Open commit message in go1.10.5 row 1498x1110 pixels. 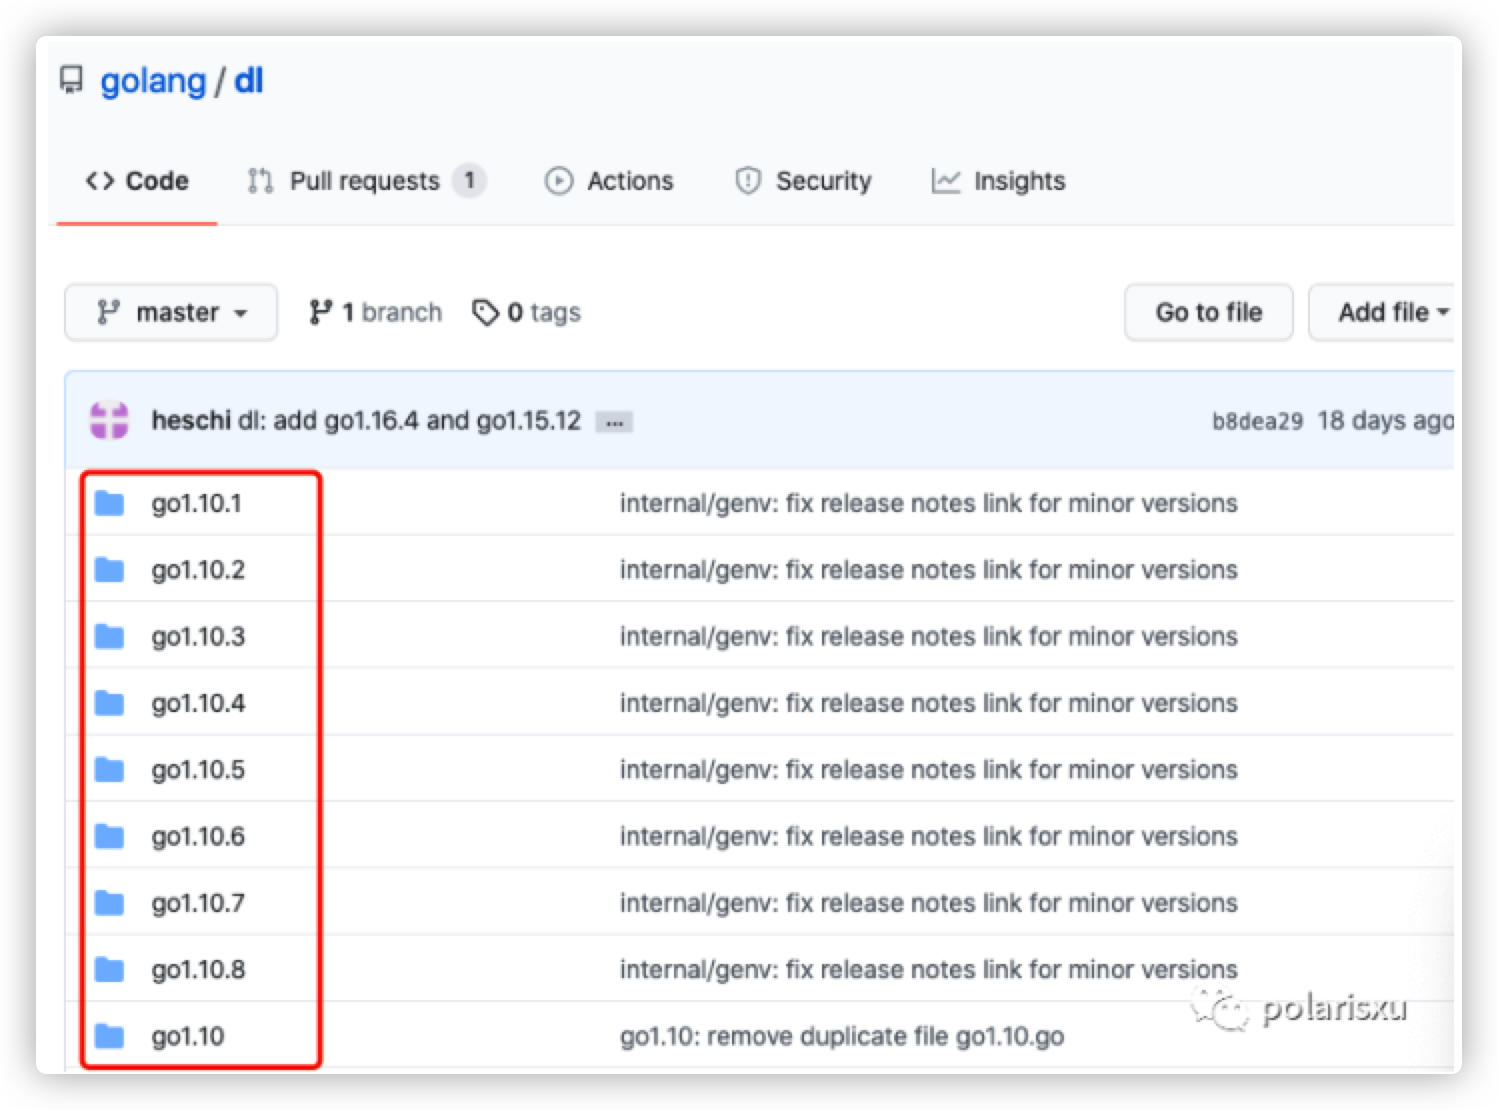pos(929,770)
